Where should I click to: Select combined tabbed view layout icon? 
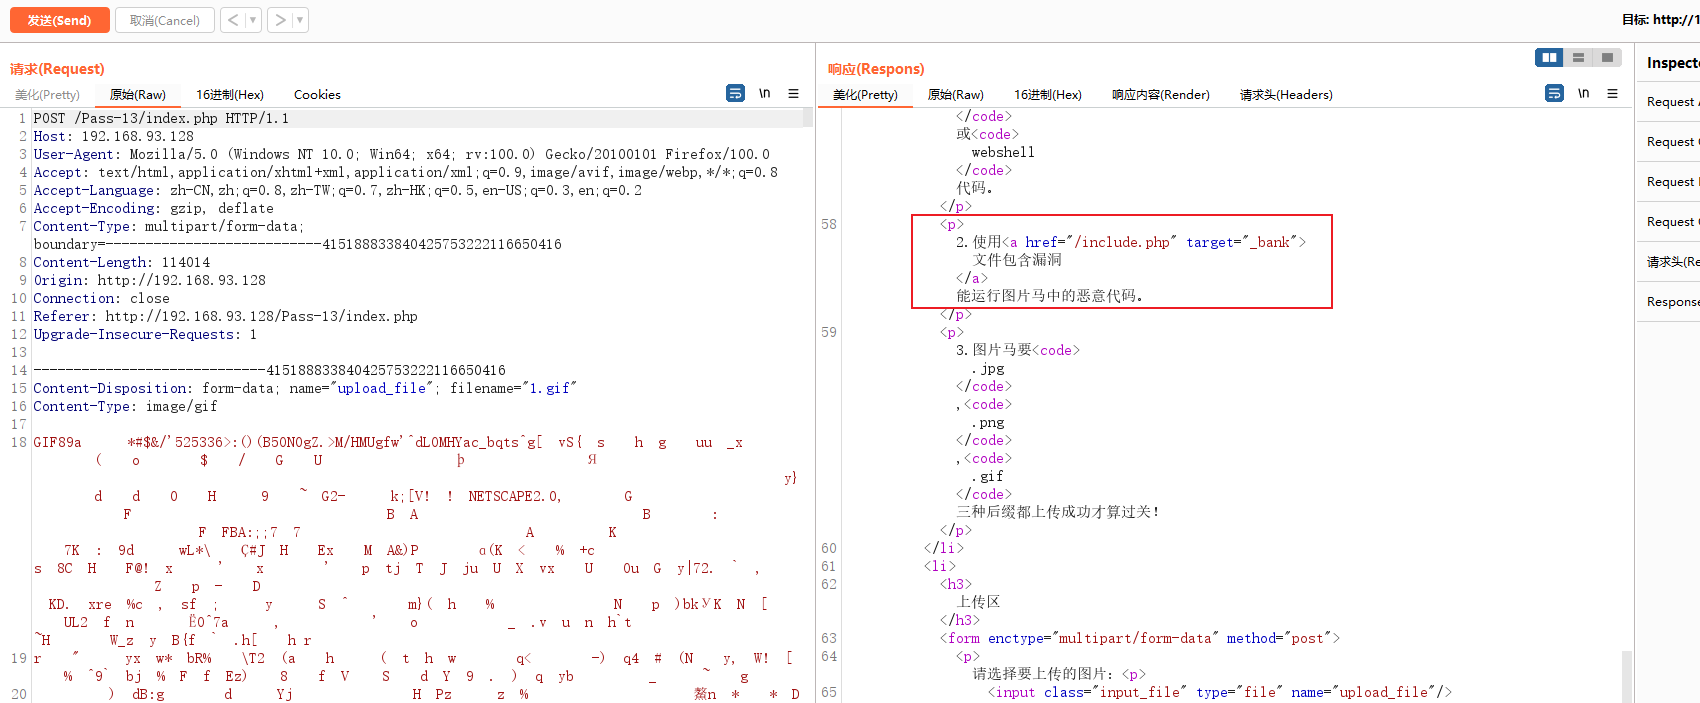pyautogui.click(x=1607, y=58)
